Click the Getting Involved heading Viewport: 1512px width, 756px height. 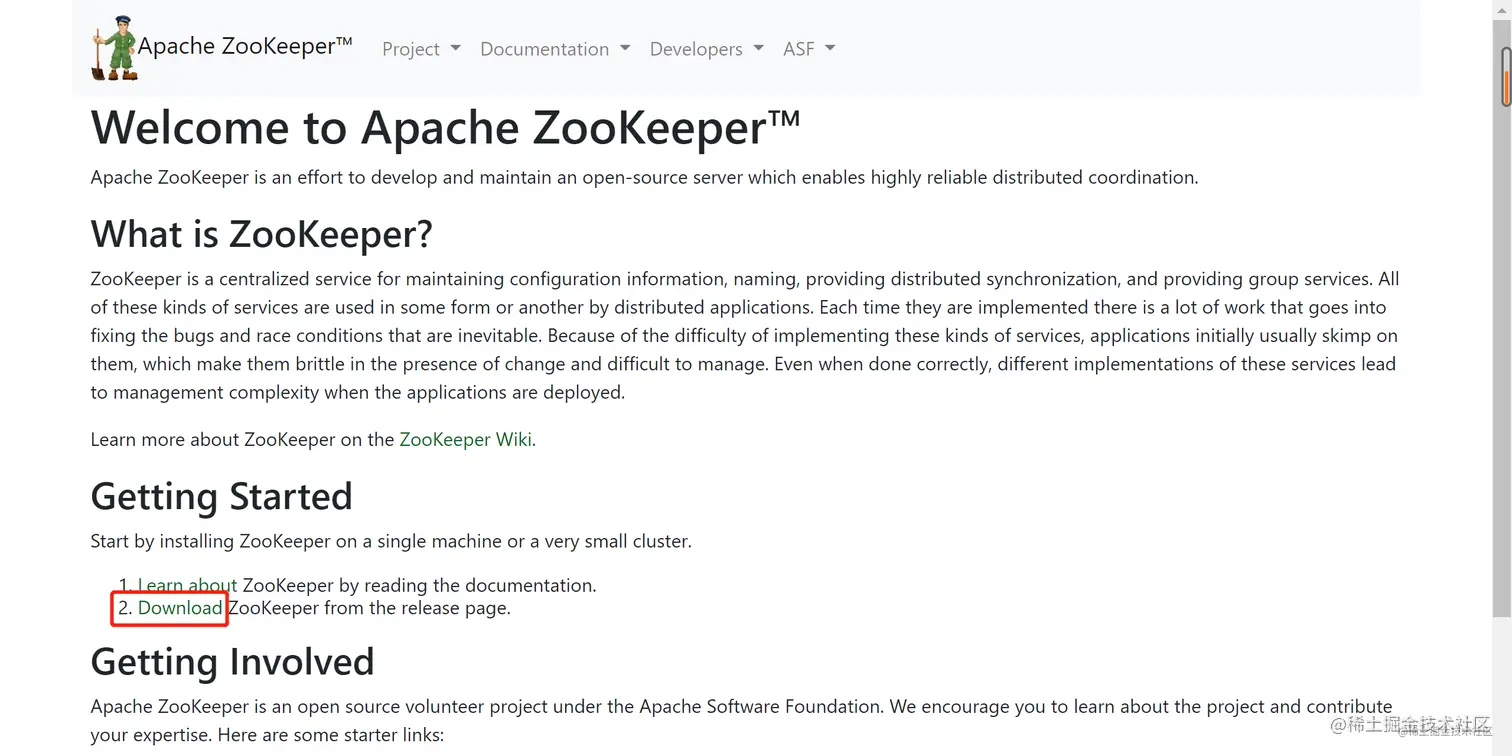[233, 662]
